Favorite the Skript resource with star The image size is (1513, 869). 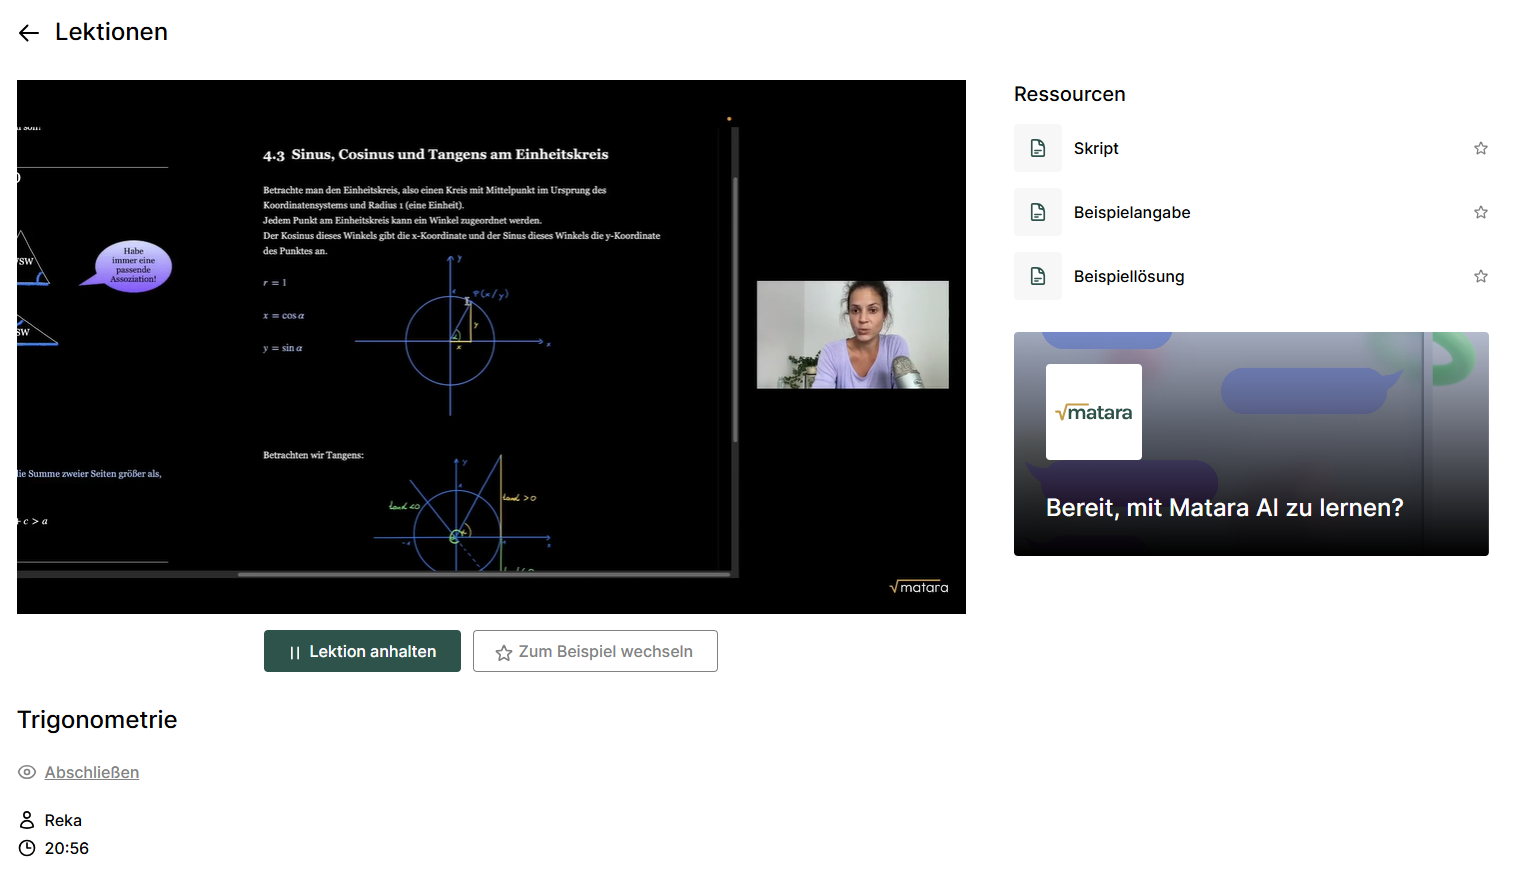click(x=1481, y=148)
